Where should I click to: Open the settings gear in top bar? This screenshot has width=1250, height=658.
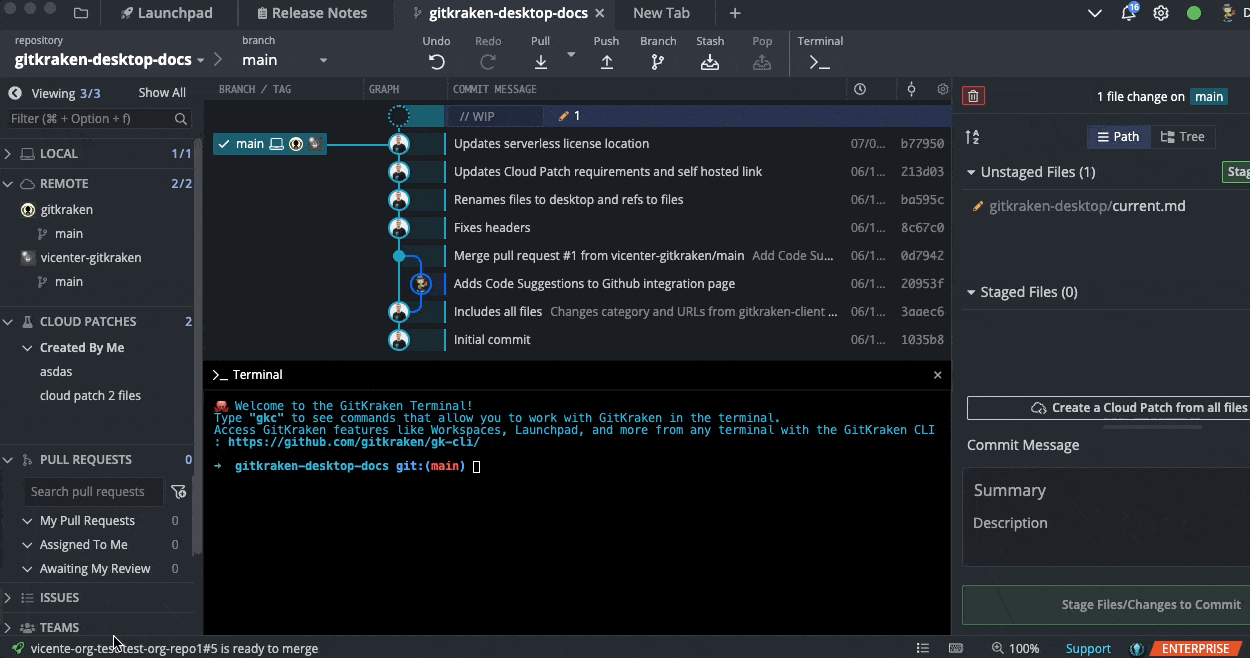click(x=1161, y=13)
